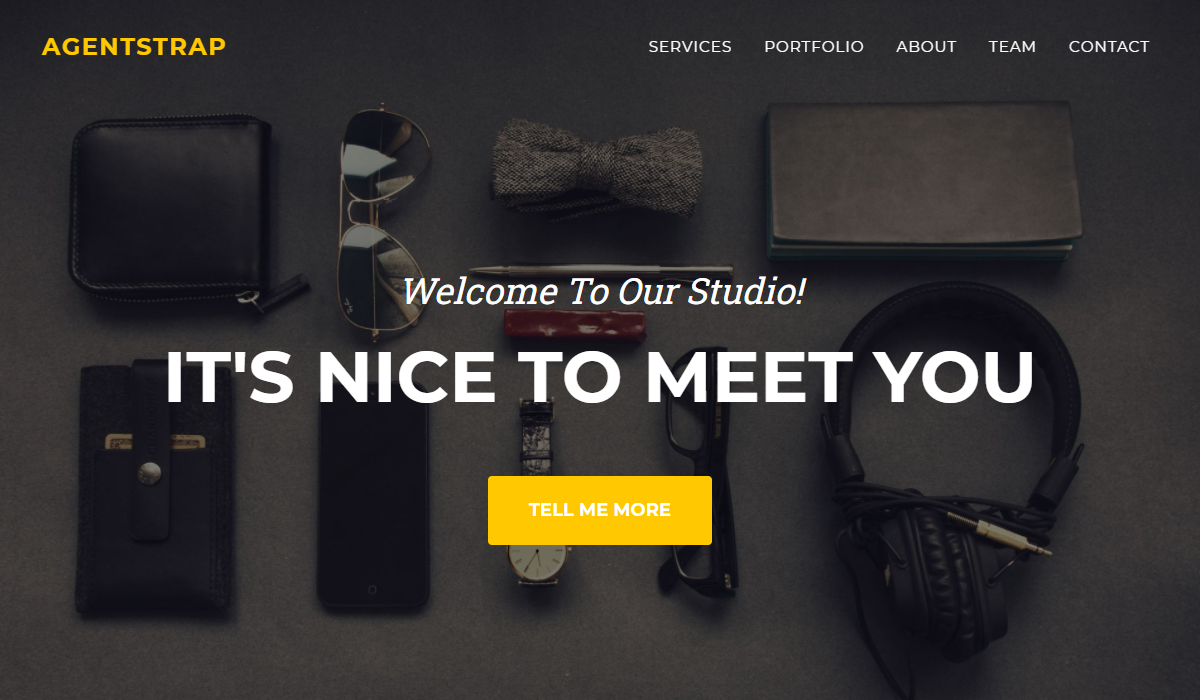Click the grey tweed bow tie
This screenshot has width=1200, height=700.
597,166
